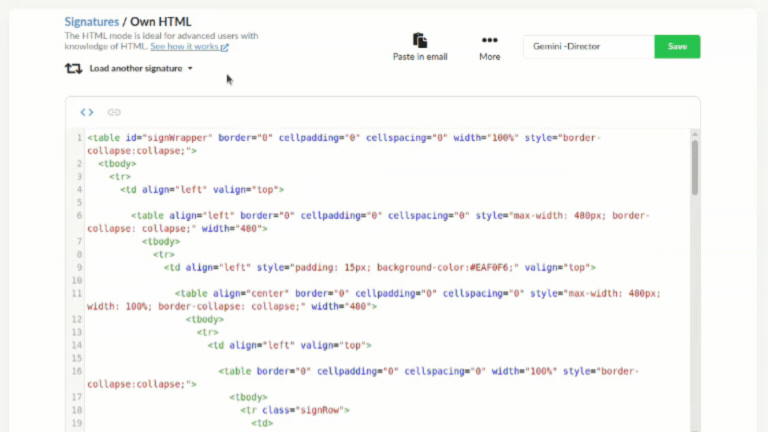Click the <td> tag on line 19
The width and height of the screenshot is (768, 432).
point(262,423)
